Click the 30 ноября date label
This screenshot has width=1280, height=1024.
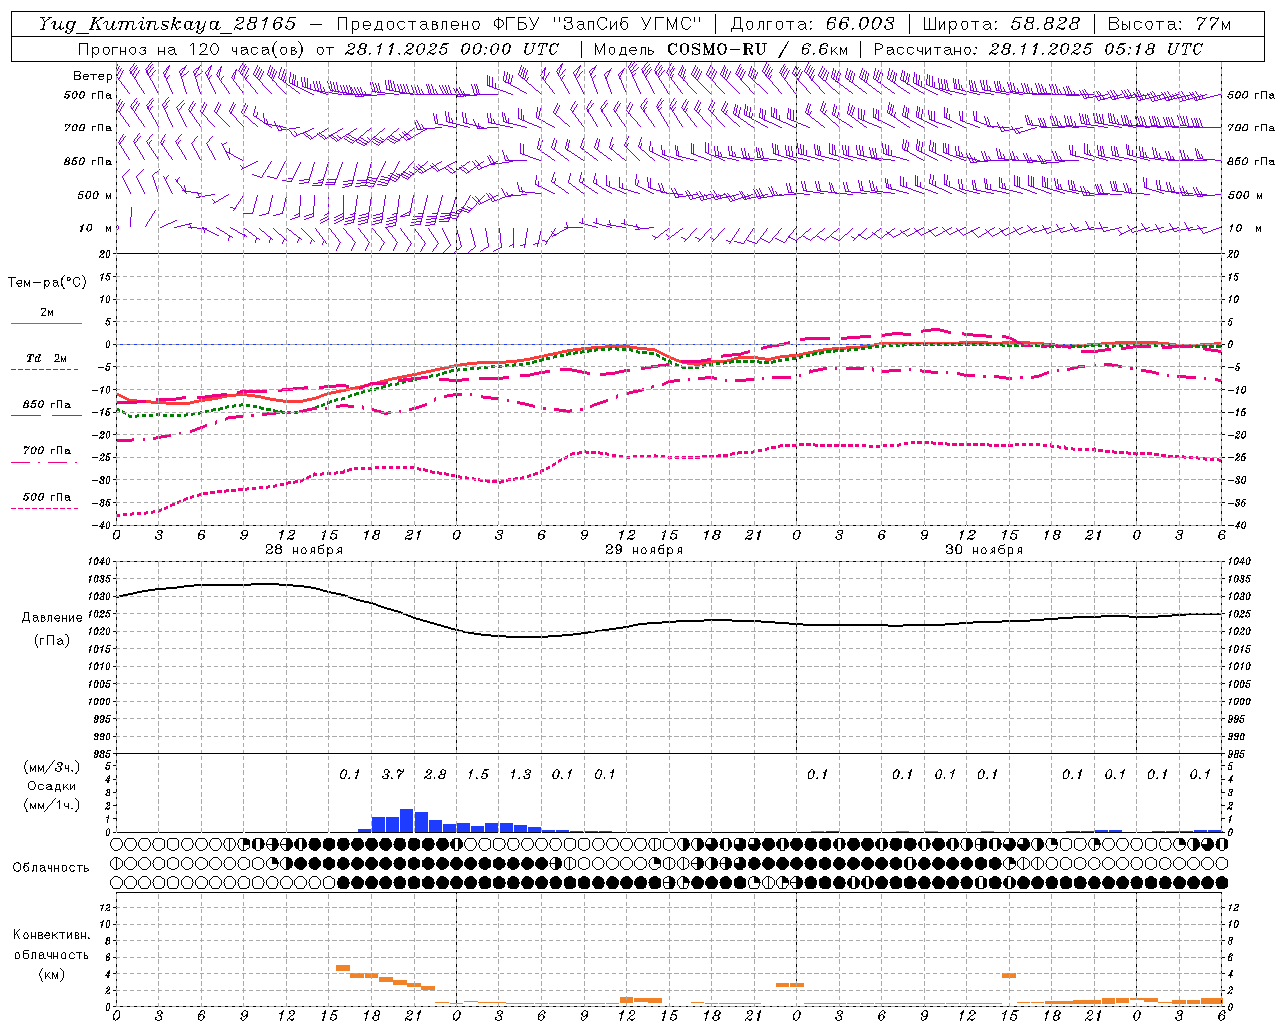pyautogui.click(x=984, y=550)
